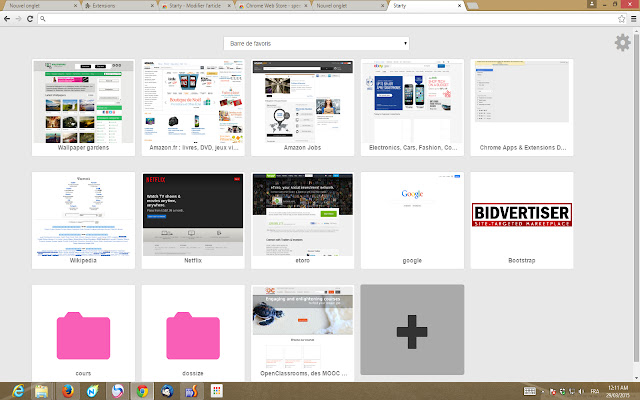The height and width of the screenshot is (400, 640).
Task: Open Chrome Apps & Extensions tile
Action: pos(522,107)
